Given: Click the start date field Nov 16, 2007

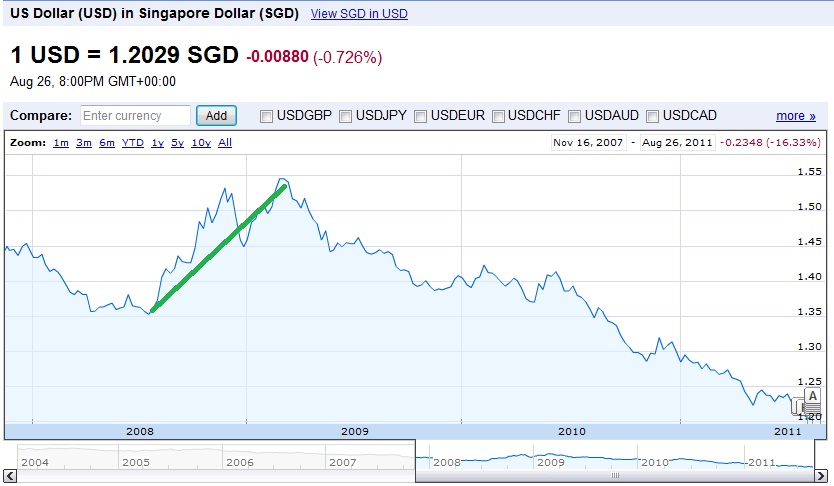Looking at the screenshot, I should [x=588, y=143].
